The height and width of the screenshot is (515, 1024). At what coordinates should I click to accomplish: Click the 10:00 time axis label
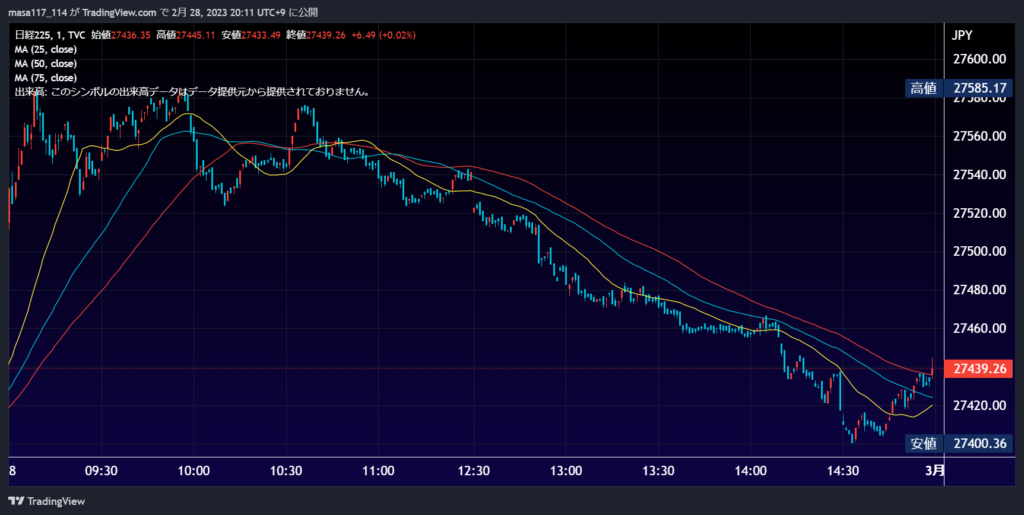(x=194, y=471)
